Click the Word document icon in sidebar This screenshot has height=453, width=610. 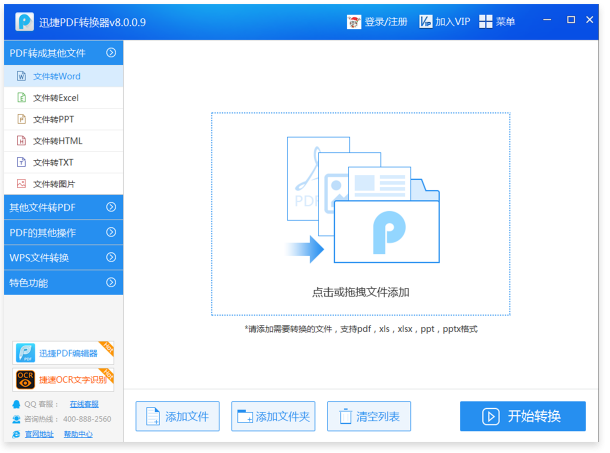coord(21,76)
